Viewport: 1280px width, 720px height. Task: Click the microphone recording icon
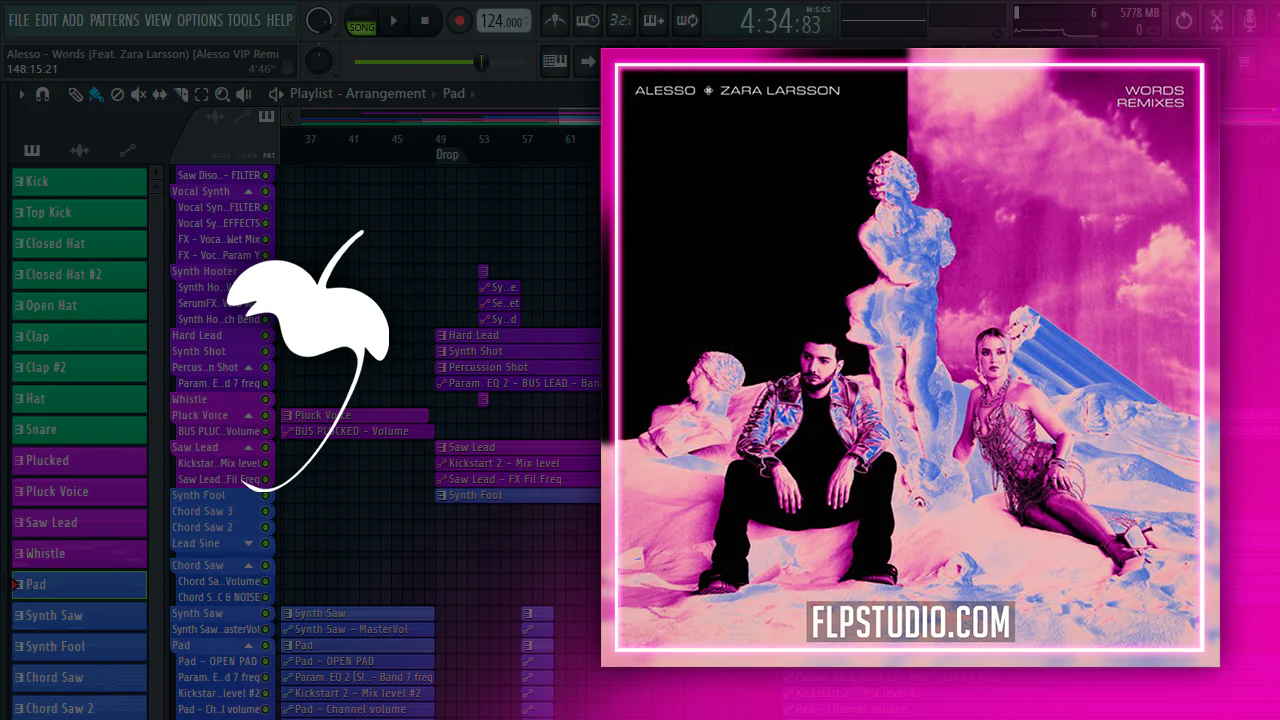(x=1250, y=20)
